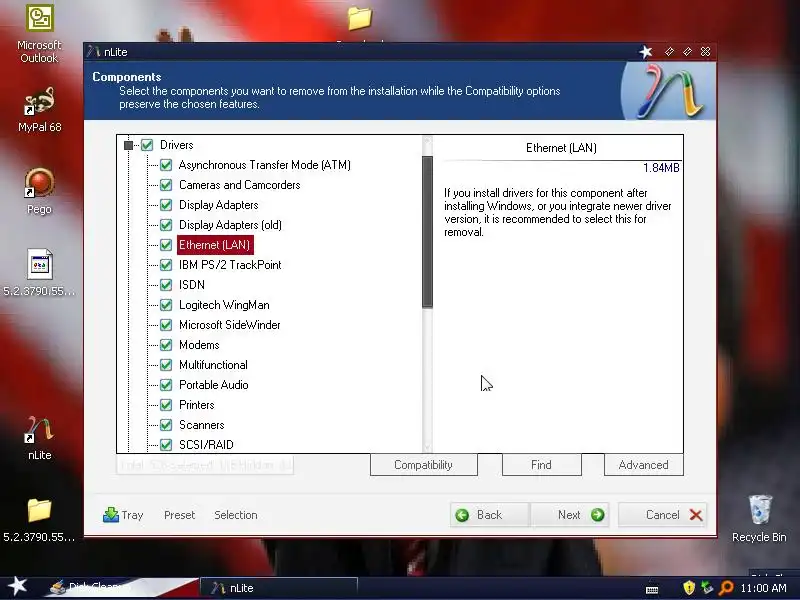Click the shield icon in system tray
Viewport: 800px width, 600px height.
coord(689,588)
